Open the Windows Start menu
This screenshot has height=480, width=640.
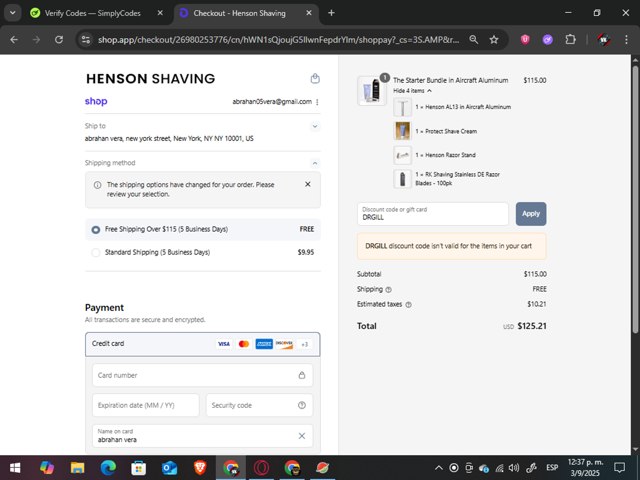(15, 467)
